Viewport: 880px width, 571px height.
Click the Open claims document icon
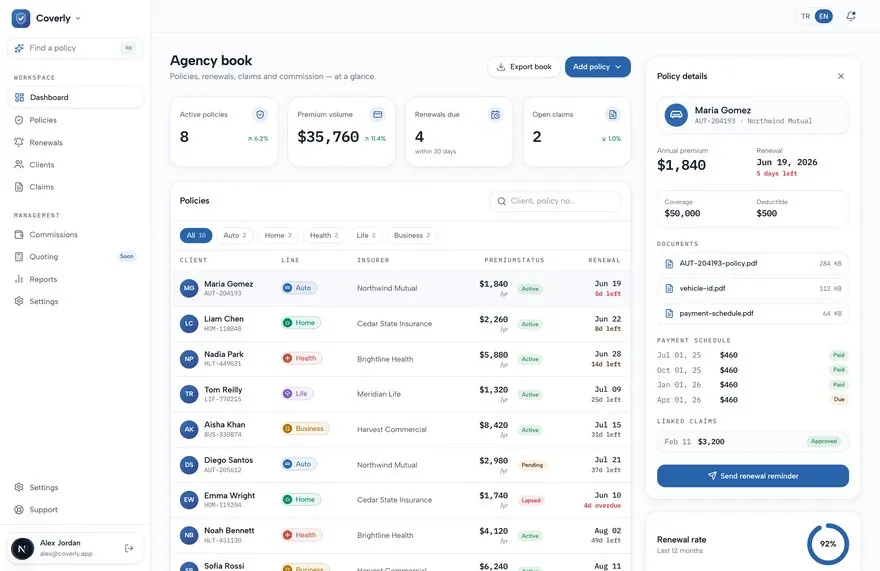pos(612,115)
